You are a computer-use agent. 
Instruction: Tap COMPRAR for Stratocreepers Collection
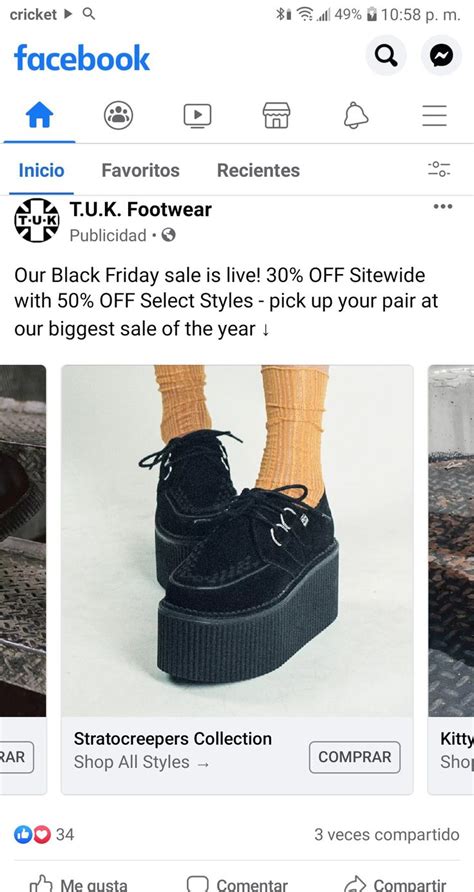pos(355,757)
